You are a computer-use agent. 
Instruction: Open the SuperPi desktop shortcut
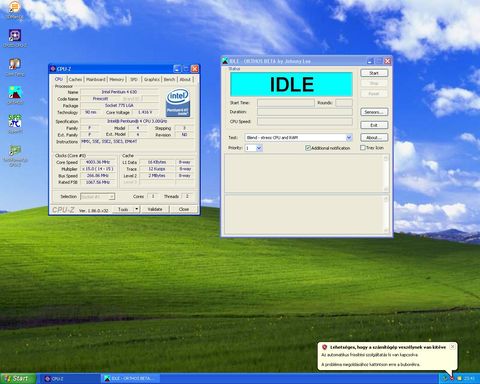(x=15, y=121)
